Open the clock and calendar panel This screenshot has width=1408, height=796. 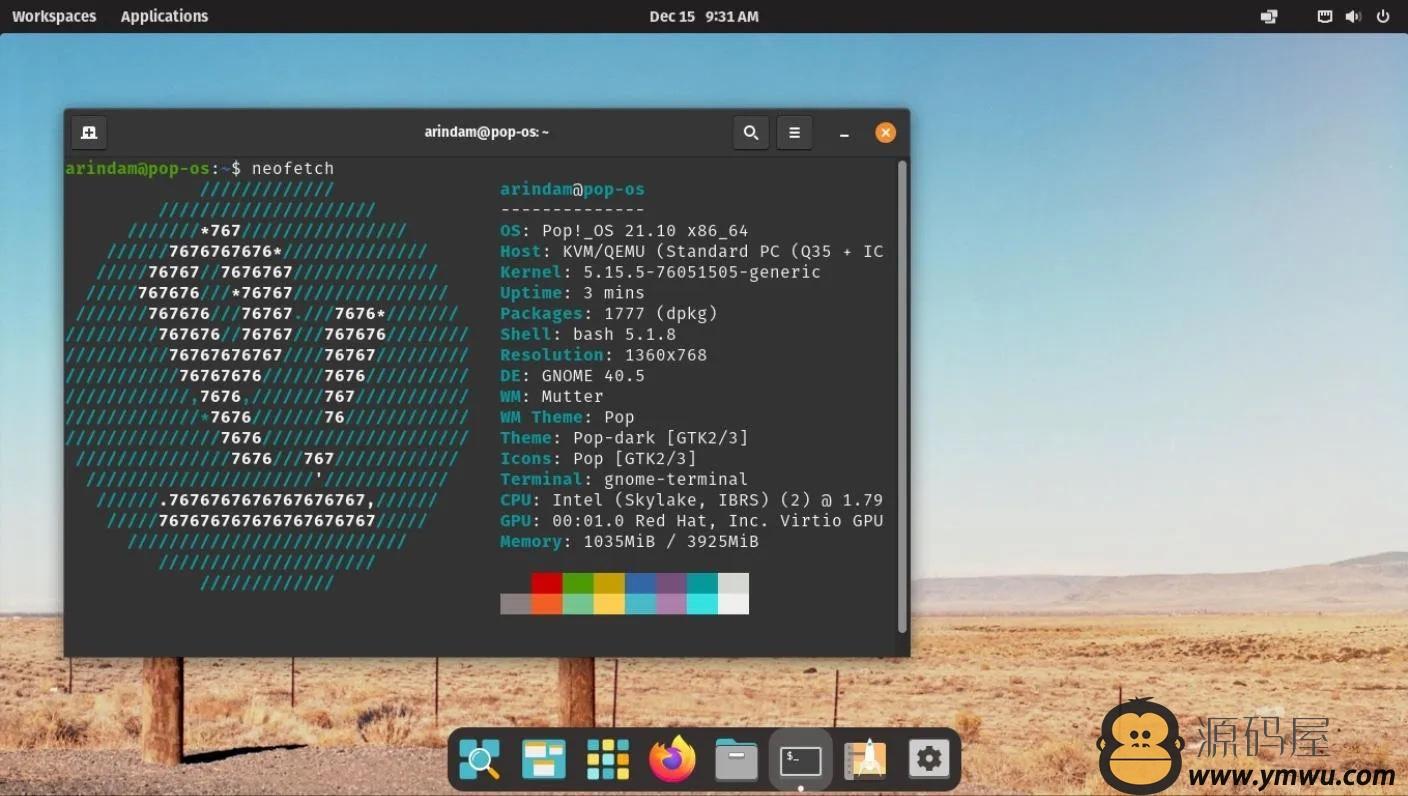pos(704,16)
